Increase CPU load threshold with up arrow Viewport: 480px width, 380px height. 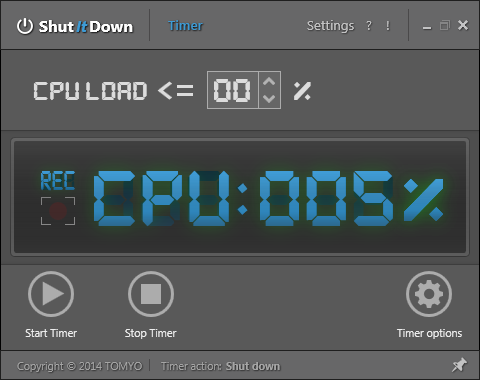[x=269, y=82]
